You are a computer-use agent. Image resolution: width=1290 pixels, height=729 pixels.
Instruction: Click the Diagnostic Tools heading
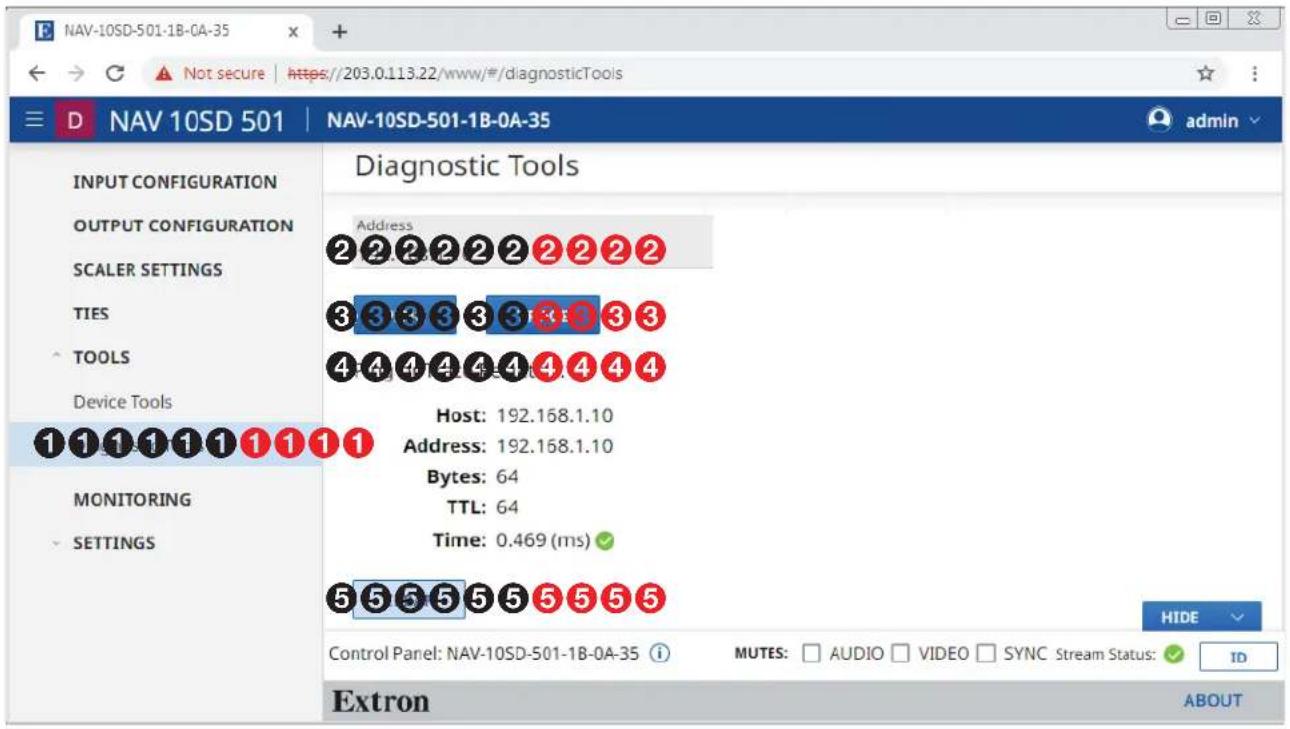(467, 166)
